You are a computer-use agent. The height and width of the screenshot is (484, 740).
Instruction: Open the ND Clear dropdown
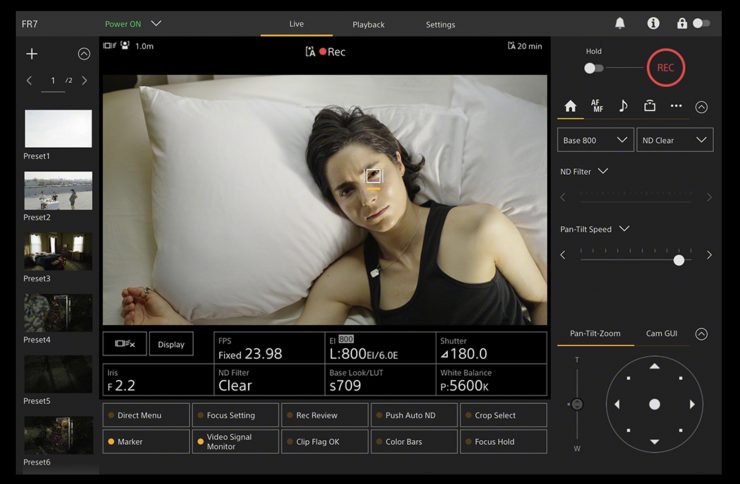tap(675, 140)
